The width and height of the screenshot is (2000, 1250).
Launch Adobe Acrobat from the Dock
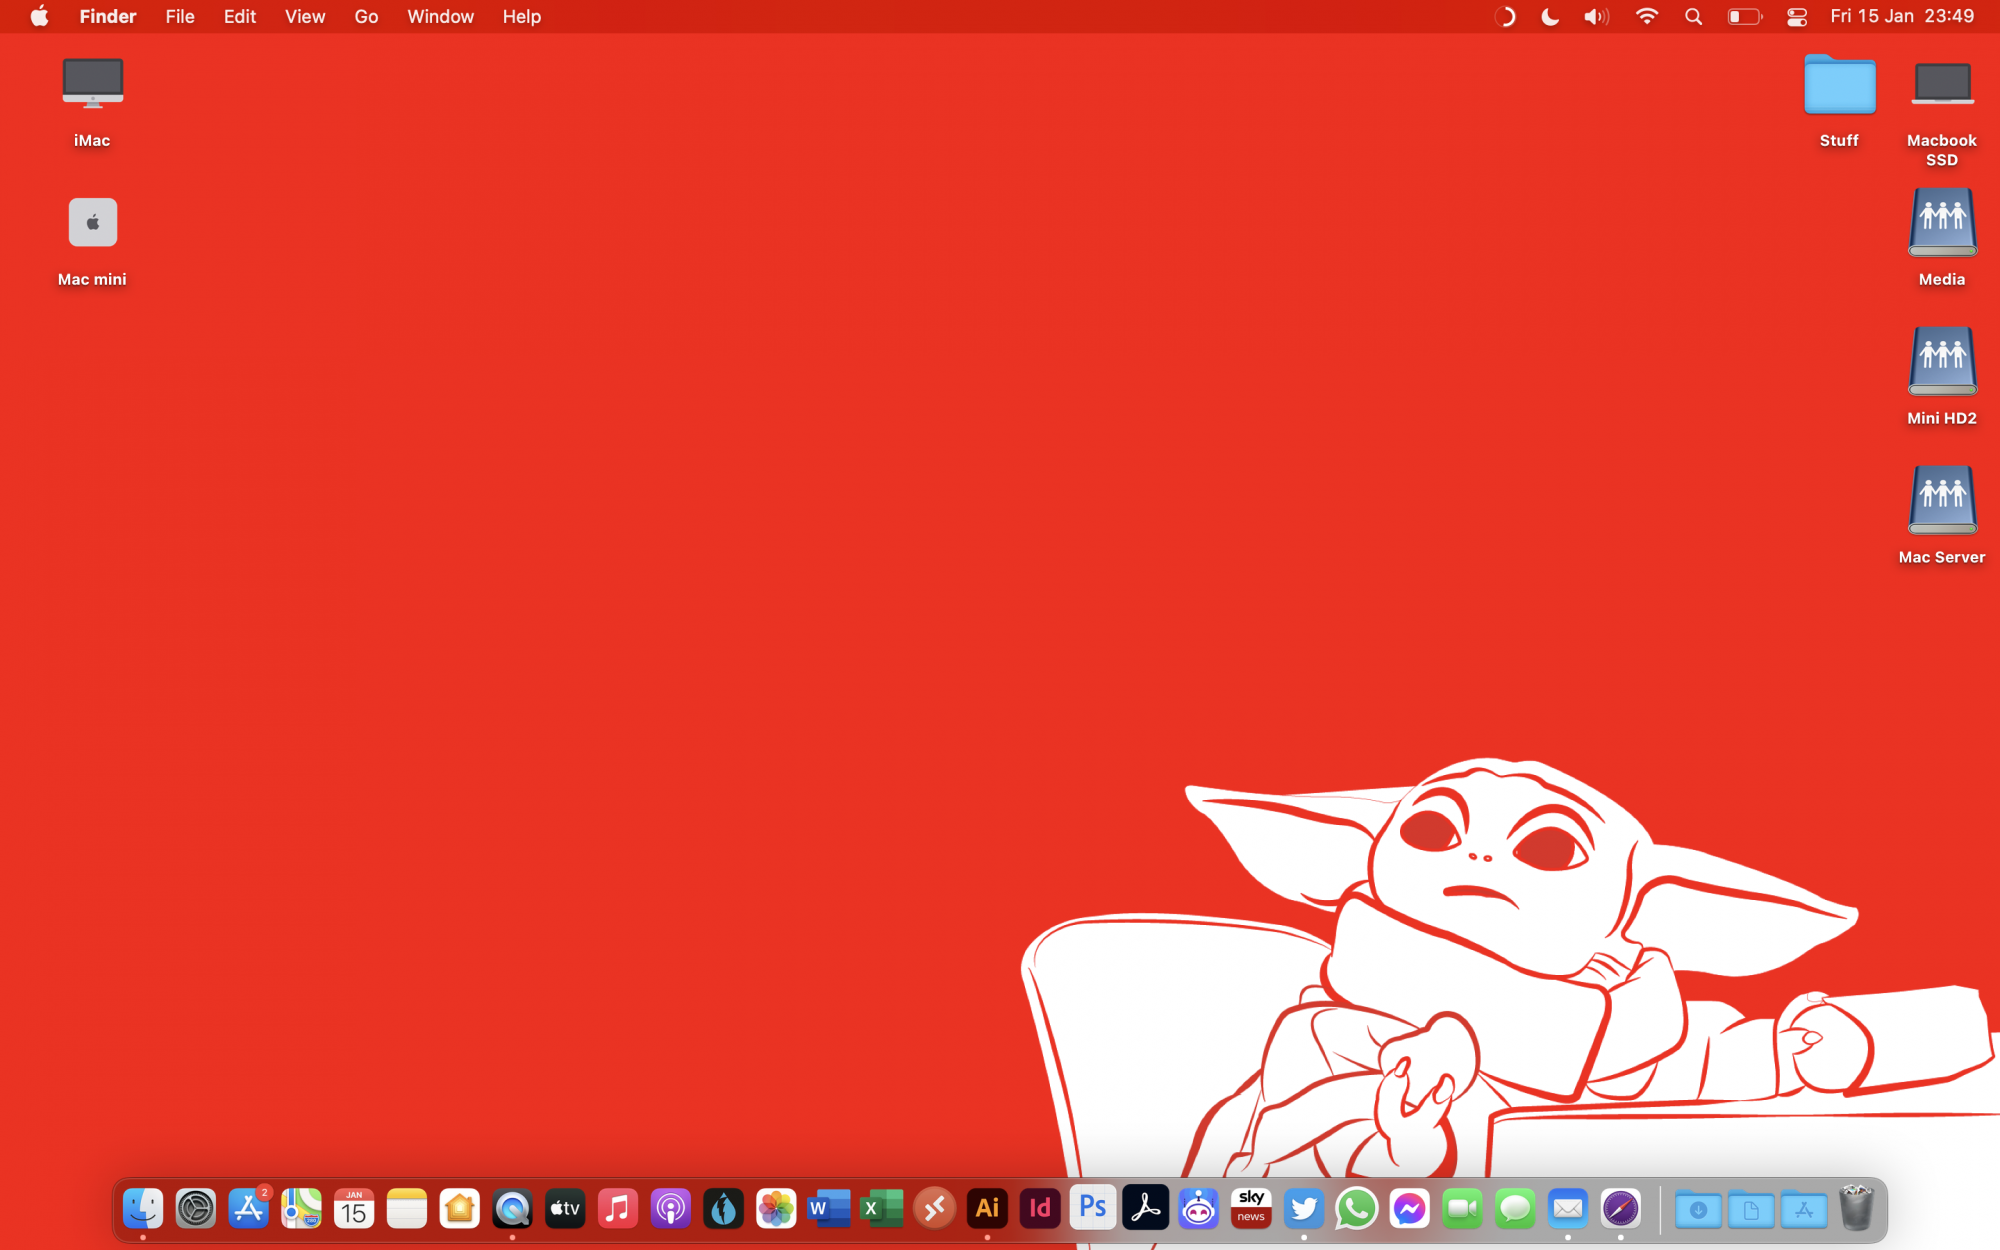1146,1209
